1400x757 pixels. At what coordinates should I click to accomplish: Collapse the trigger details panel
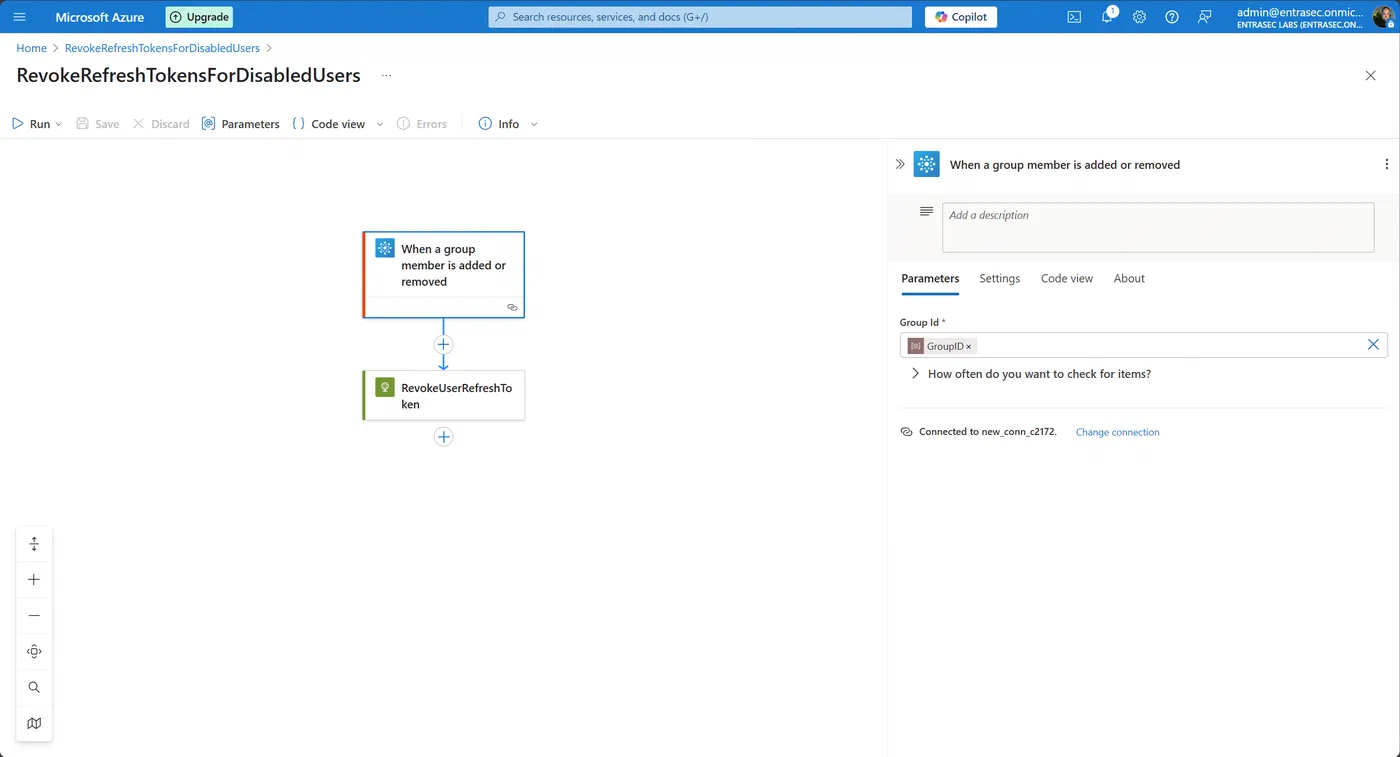(900, 164)
